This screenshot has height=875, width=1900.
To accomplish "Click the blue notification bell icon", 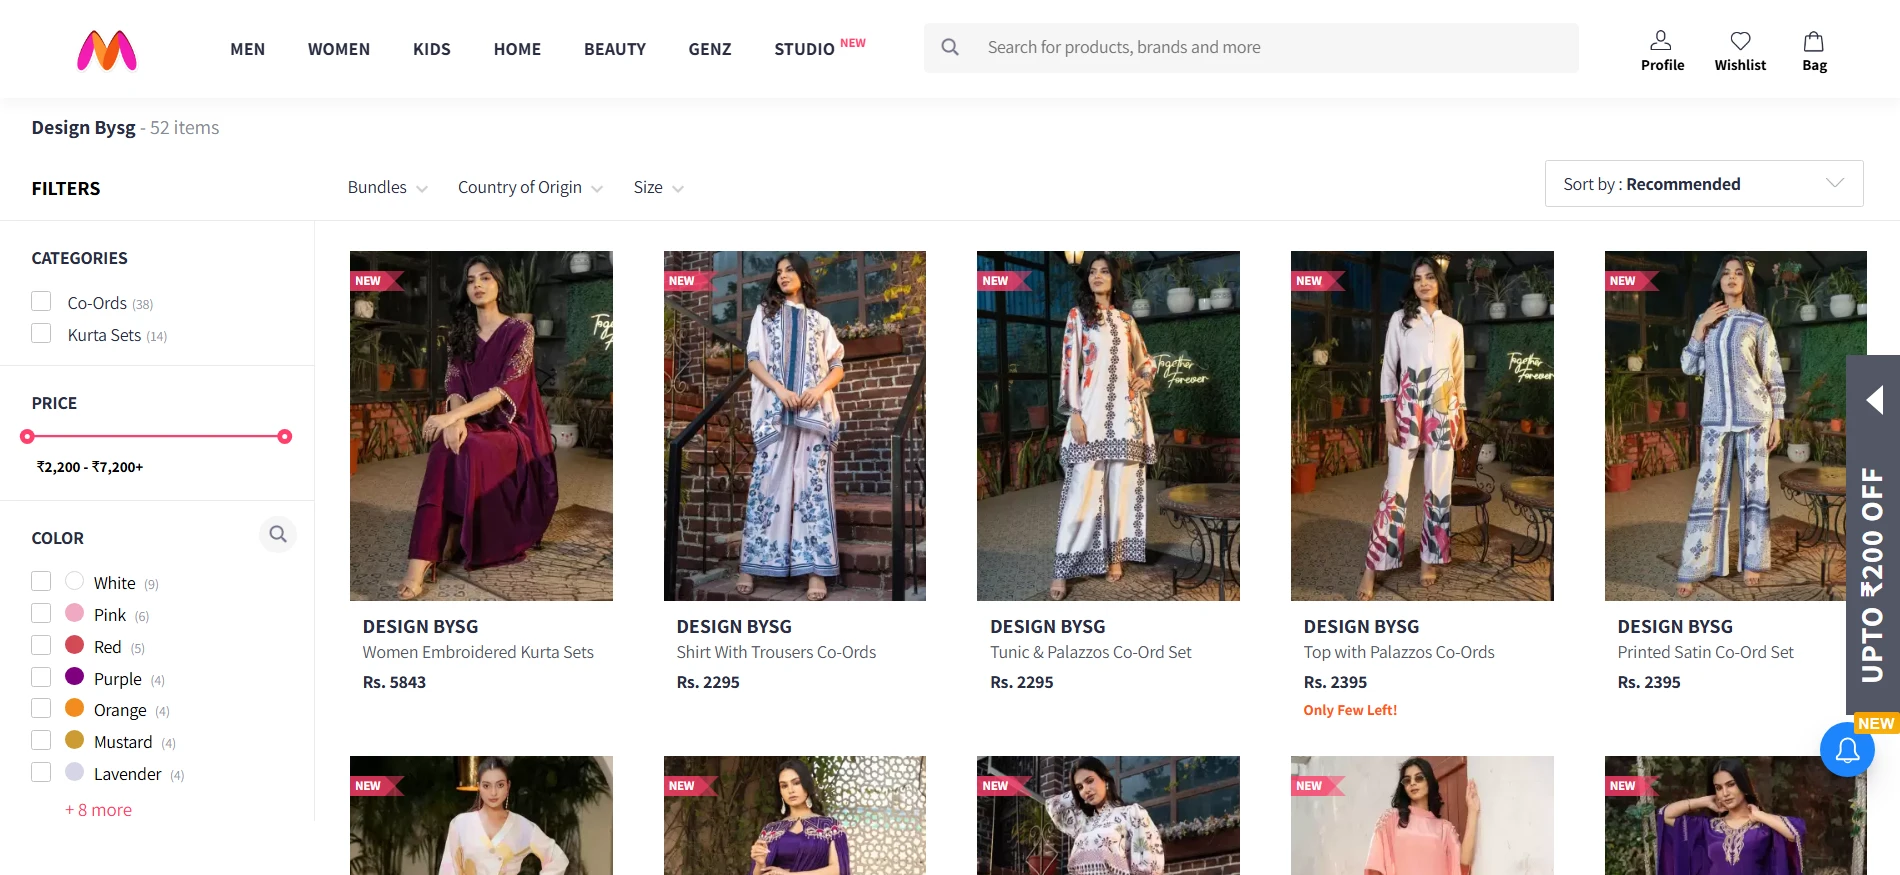I will click(1847, 750).
